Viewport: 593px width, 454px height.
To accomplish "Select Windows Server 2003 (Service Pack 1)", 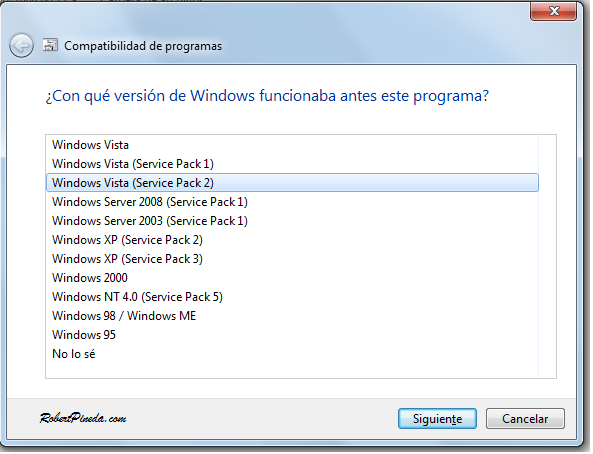I will point(292,221).
